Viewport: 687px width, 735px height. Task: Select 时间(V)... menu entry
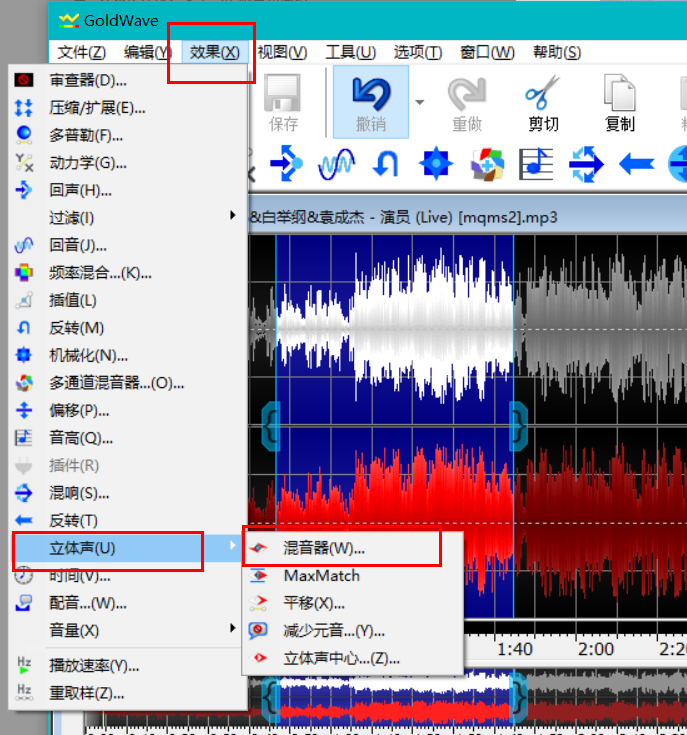(127, 576)
